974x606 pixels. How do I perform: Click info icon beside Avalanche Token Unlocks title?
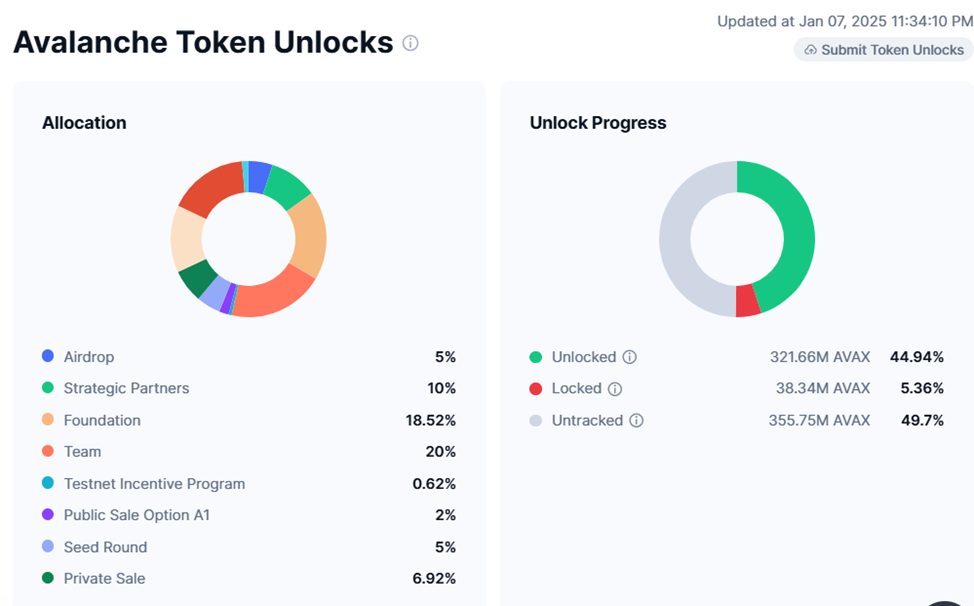(x=410, y=43)
